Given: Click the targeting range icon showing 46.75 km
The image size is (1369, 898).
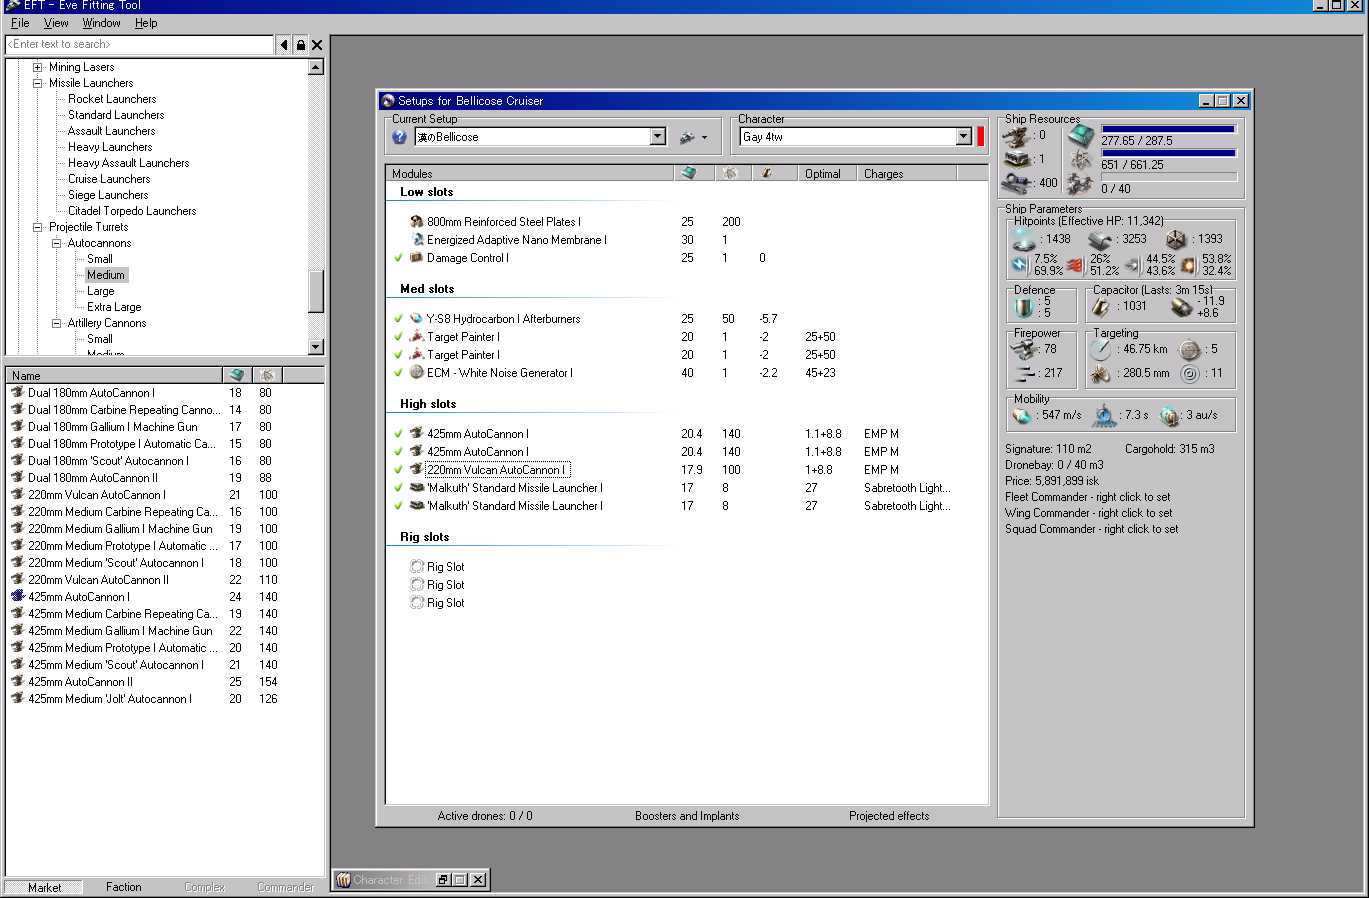Looking at the screenshot, I should click(1101, 349).
